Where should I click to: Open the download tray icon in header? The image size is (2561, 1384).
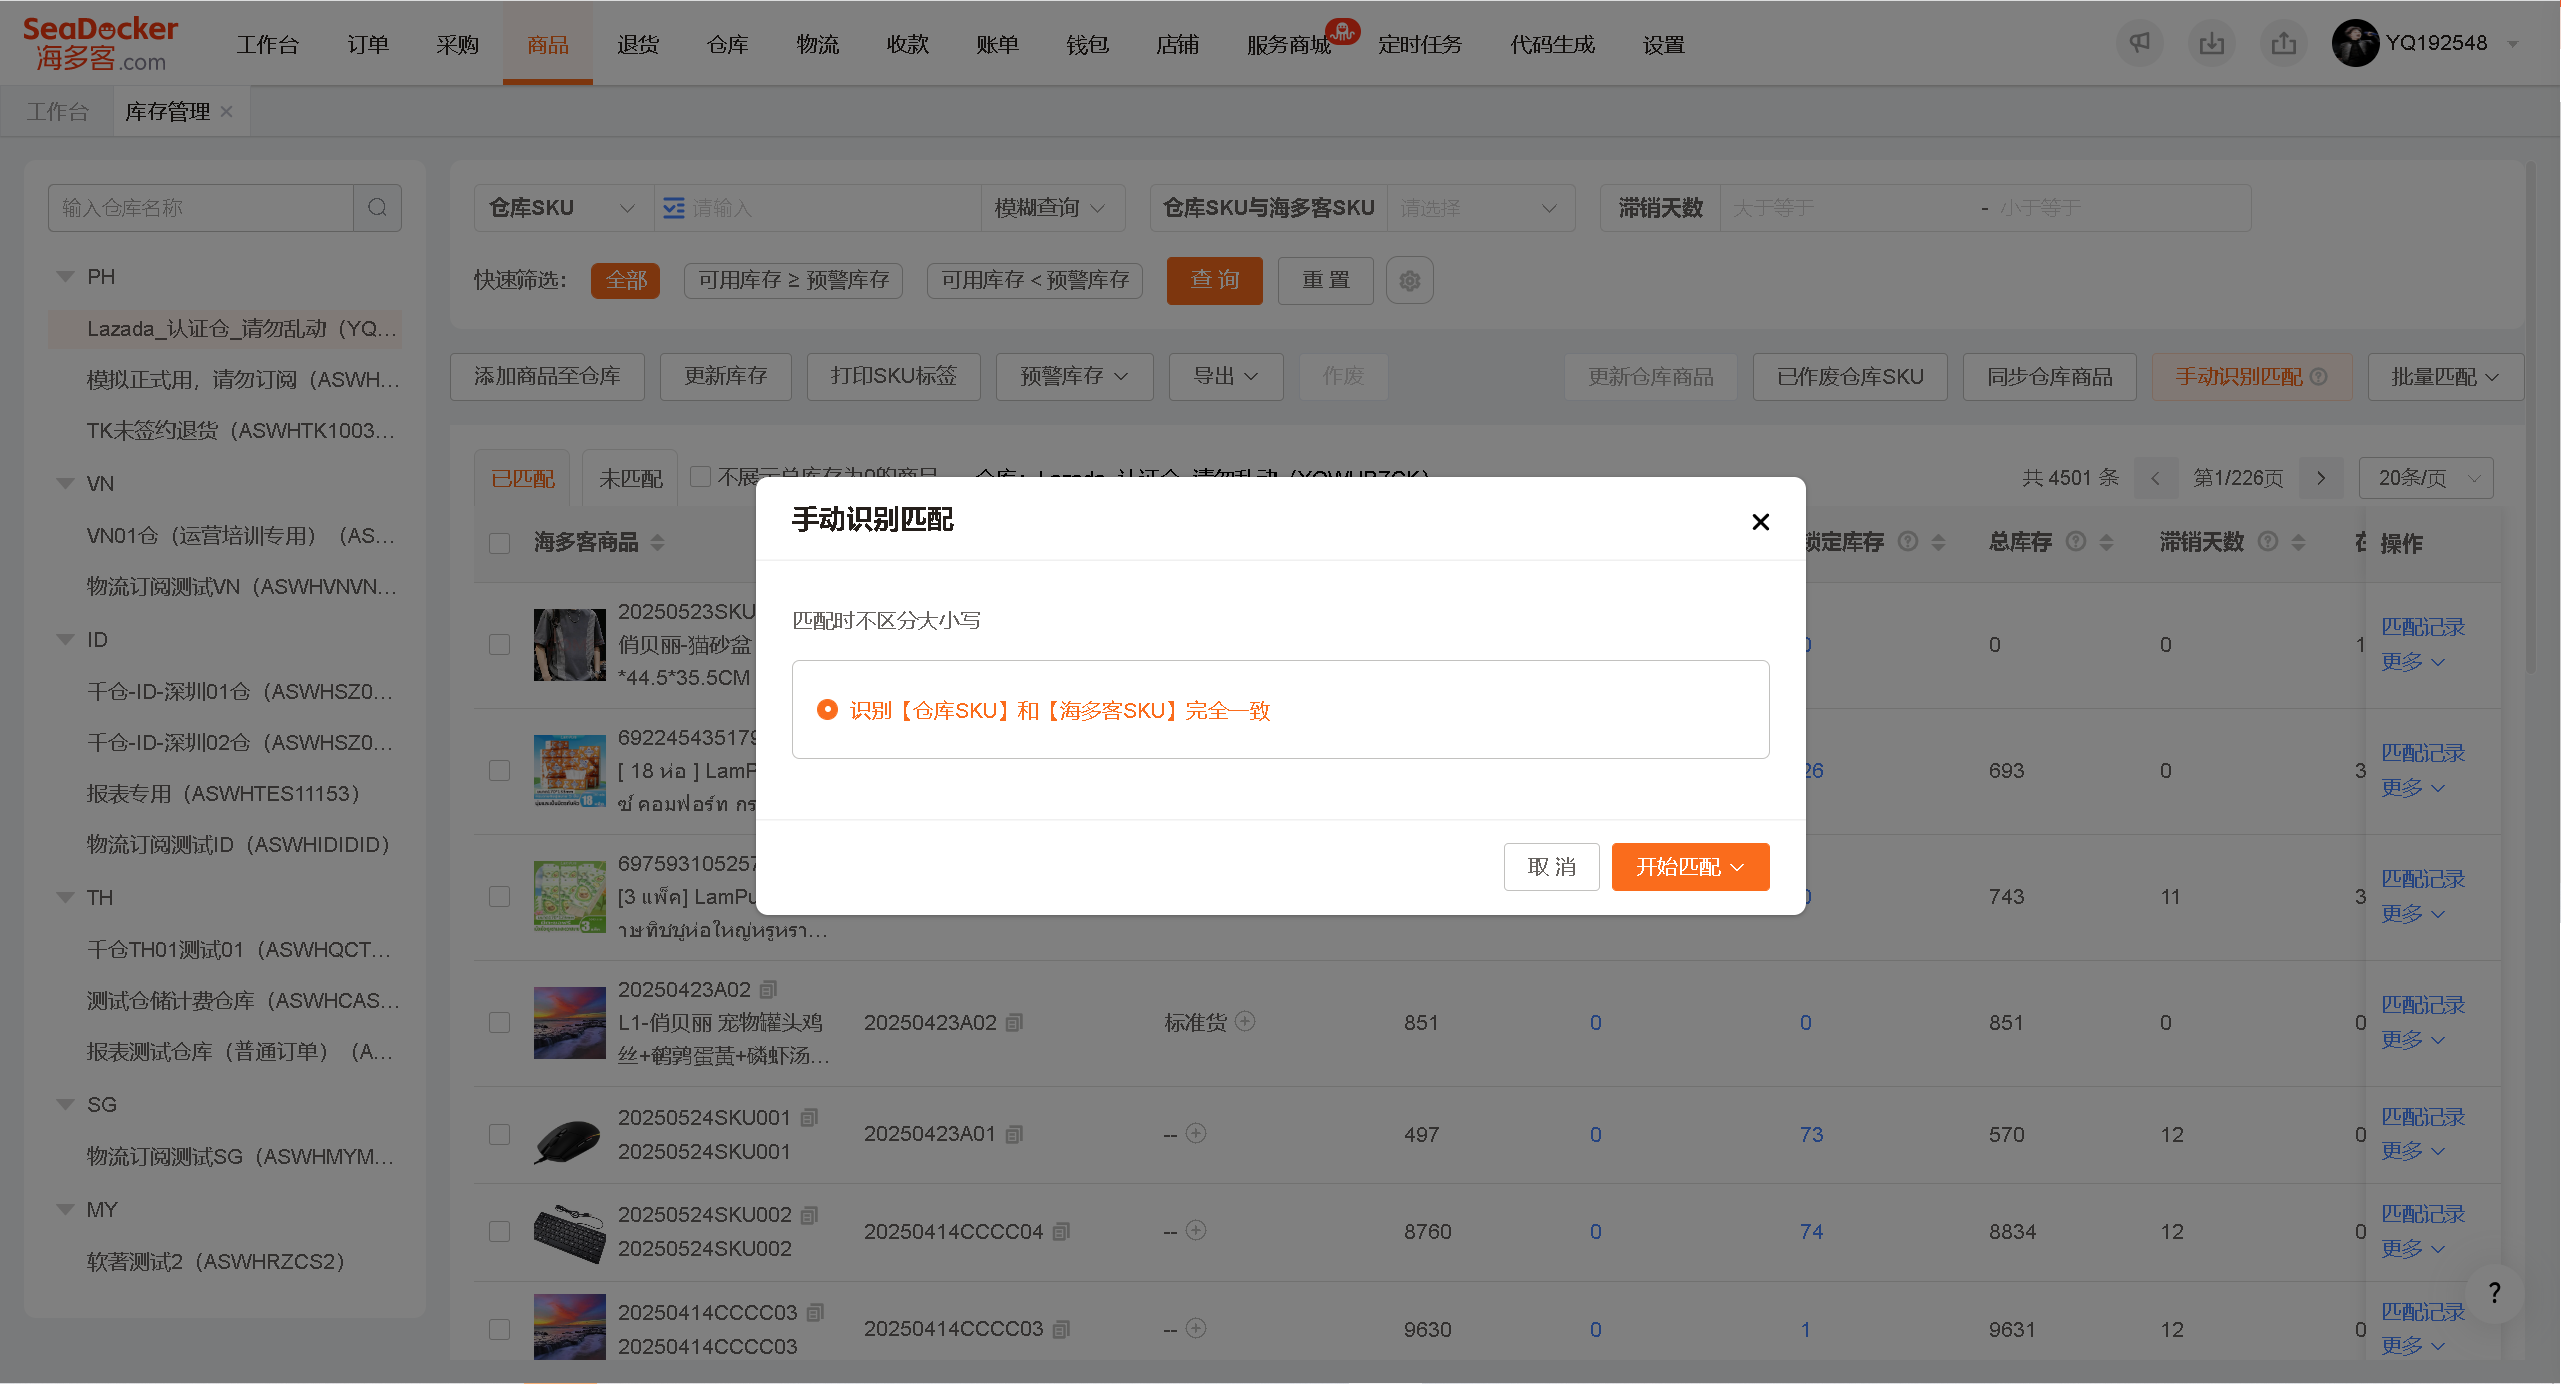(2211, 44)
